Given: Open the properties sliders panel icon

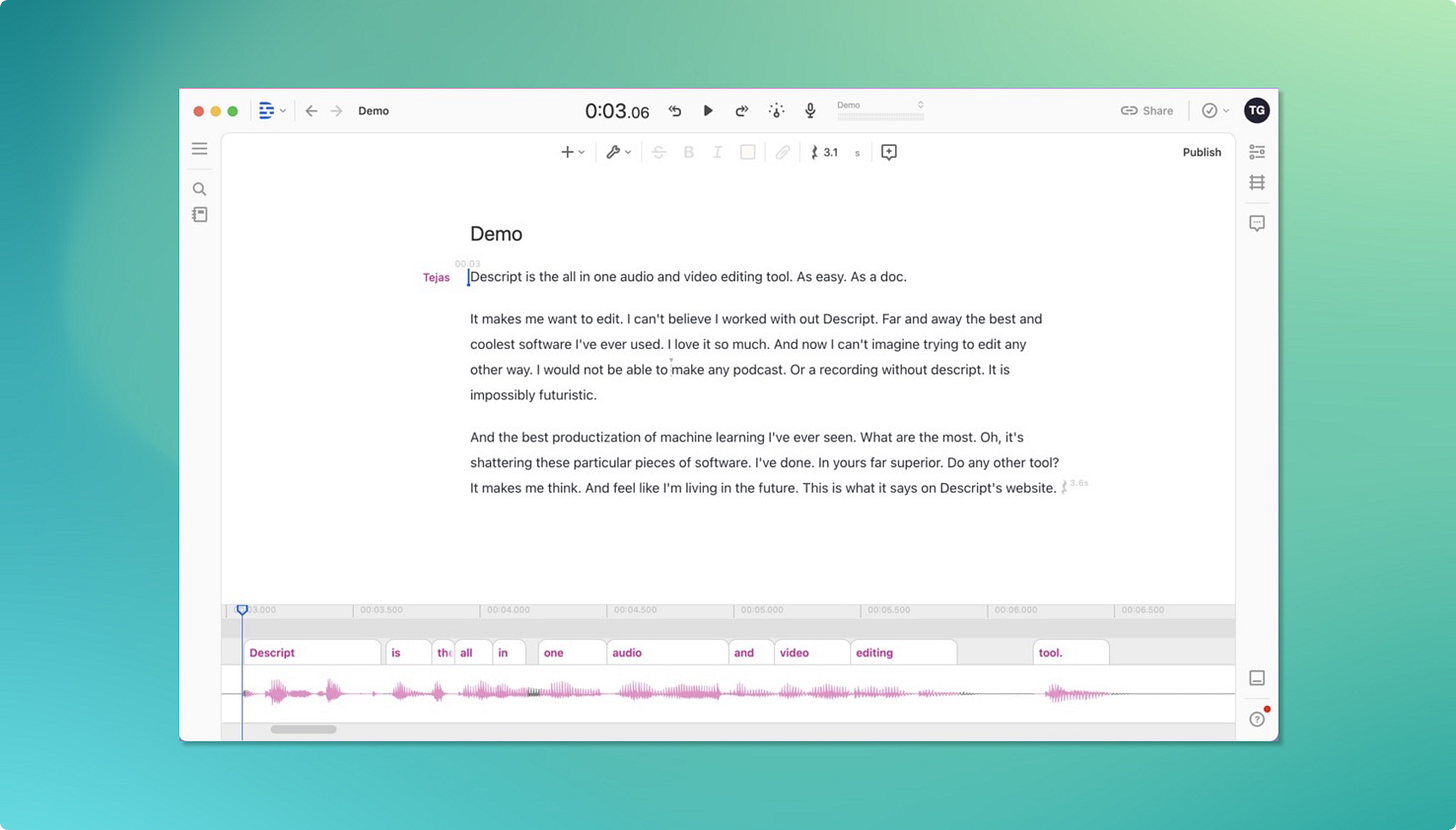Looking at the screenshot, I should [x=1257, y=152].
